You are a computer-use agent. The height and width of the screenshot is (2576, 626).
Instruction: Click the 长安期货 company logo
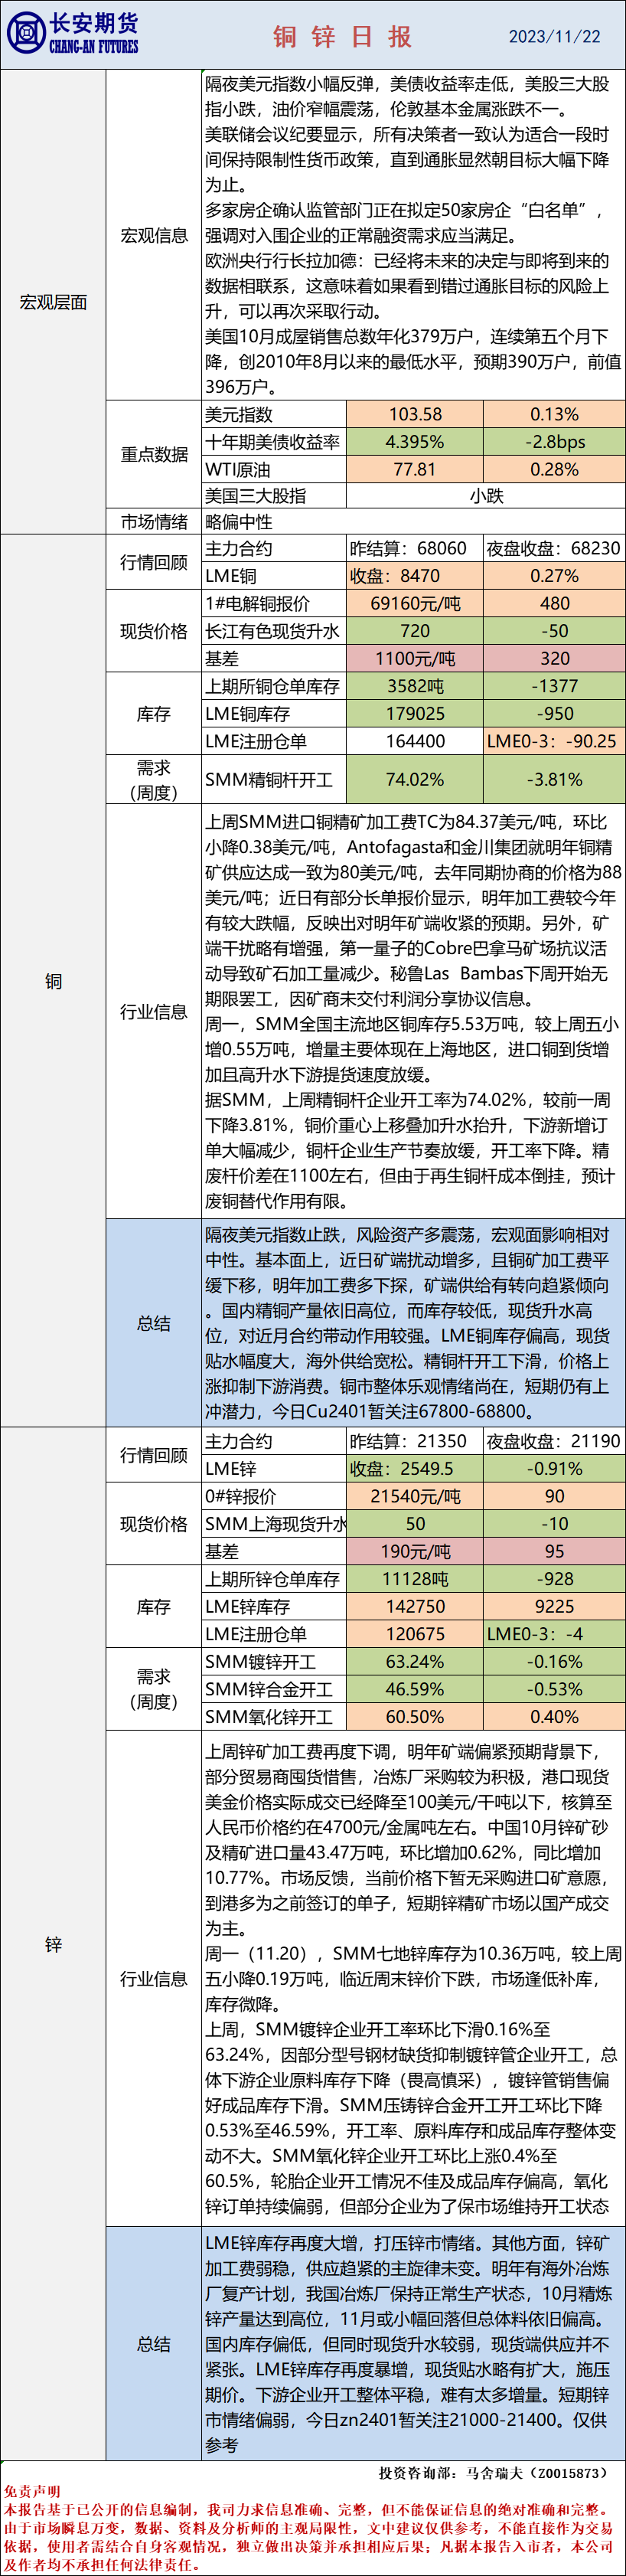pyautogui.click(x=73, y=34)
